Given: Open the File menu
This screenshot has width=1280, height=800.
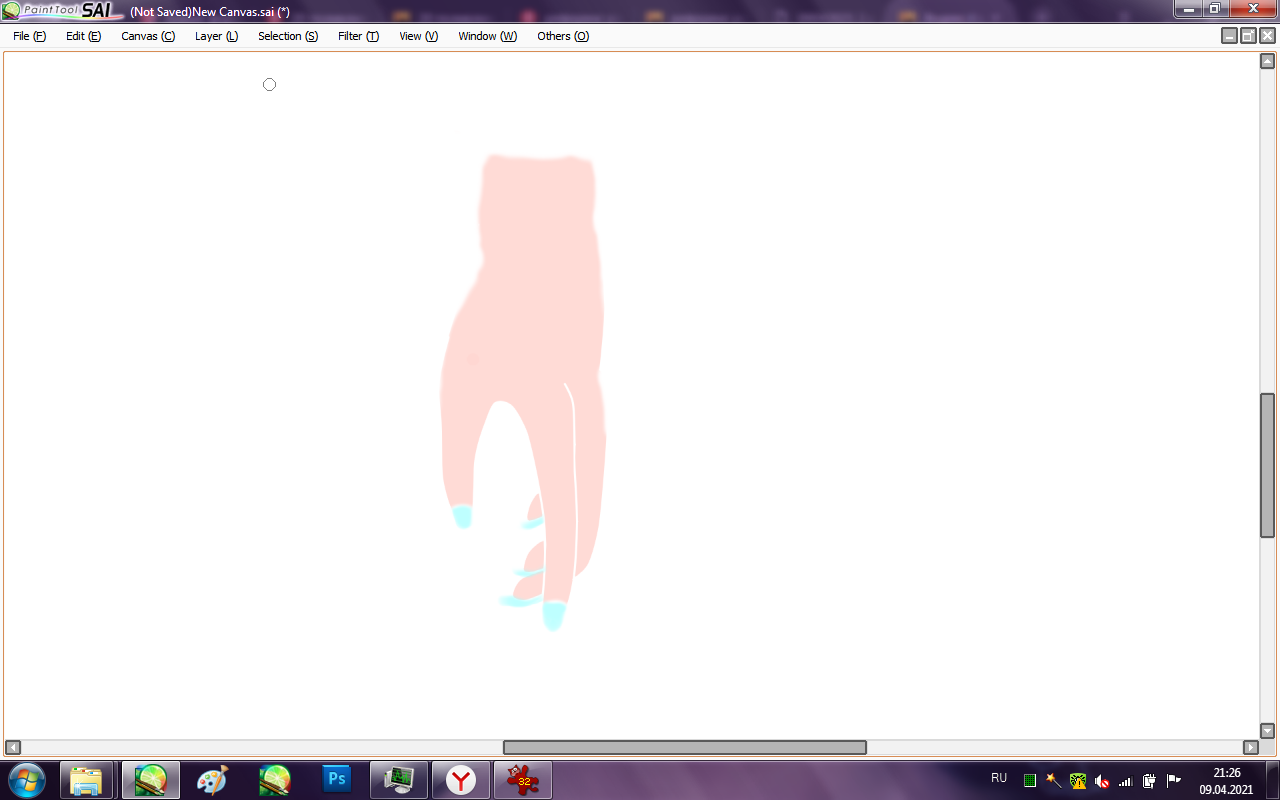Looking at the screenshot, I should (x=29, y=36).
